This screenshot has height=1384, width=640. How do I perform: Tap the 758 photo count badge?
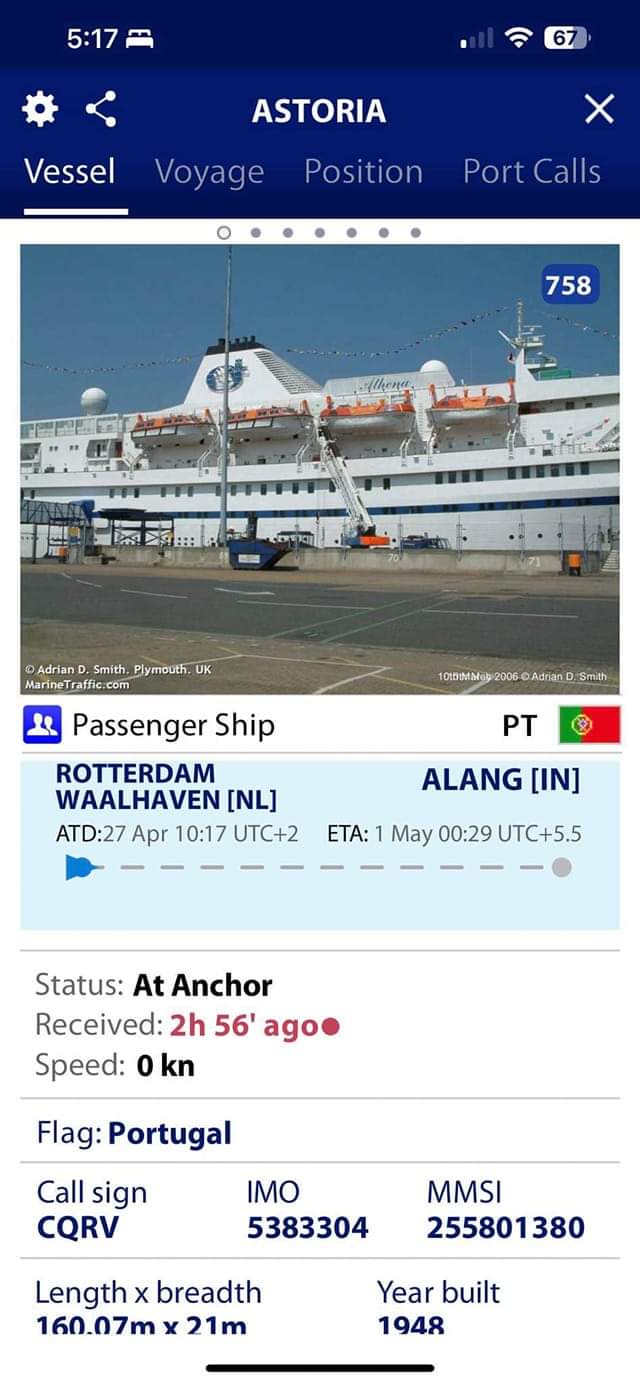(x=568, y=285)
